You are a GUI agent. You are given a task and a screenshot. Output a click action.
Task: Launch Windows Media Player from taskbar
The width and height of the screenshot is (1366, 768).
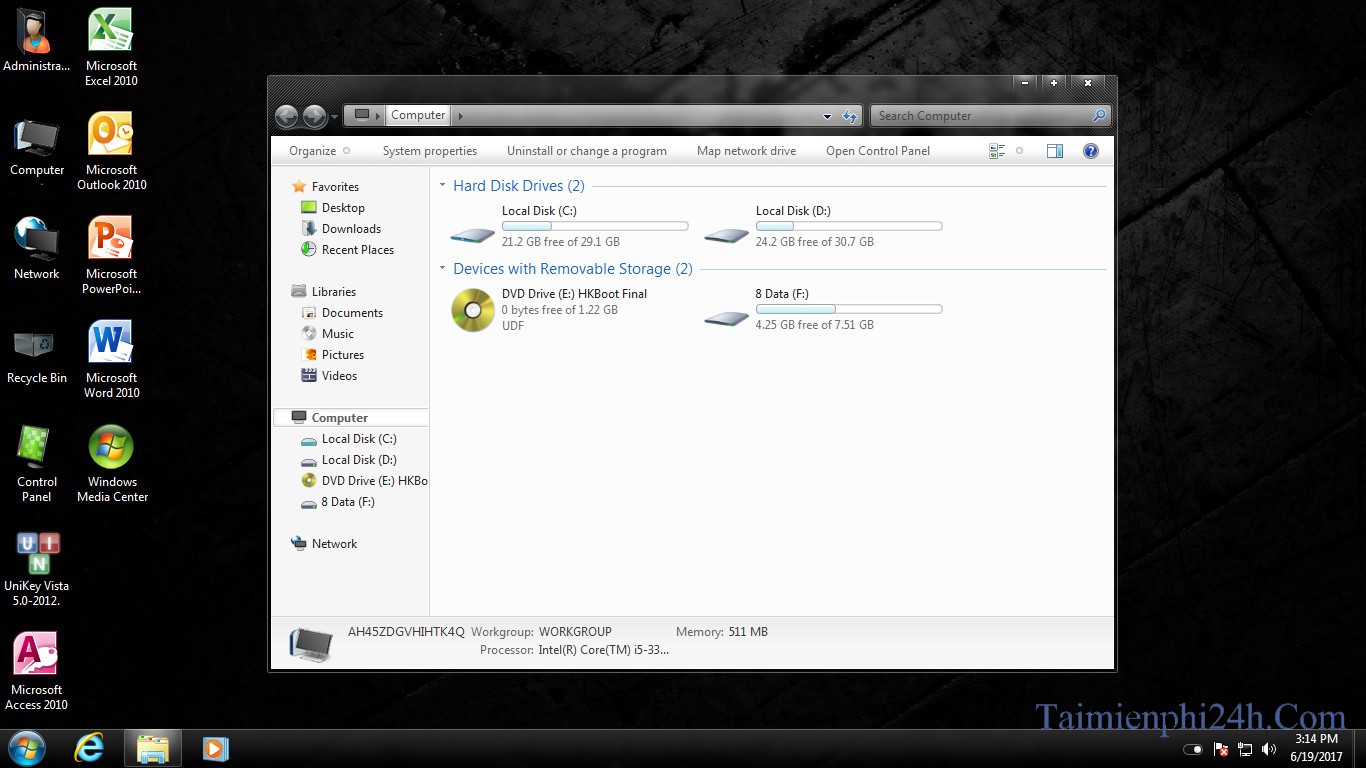point(215,747)
